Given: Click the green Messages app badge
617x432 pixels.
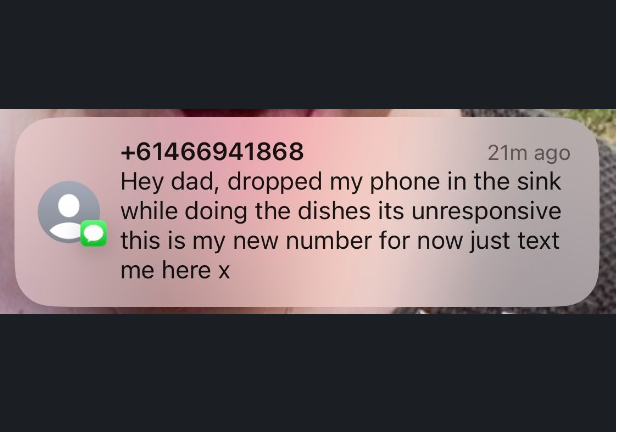Looking at the screenshot, I should point(94,233).
